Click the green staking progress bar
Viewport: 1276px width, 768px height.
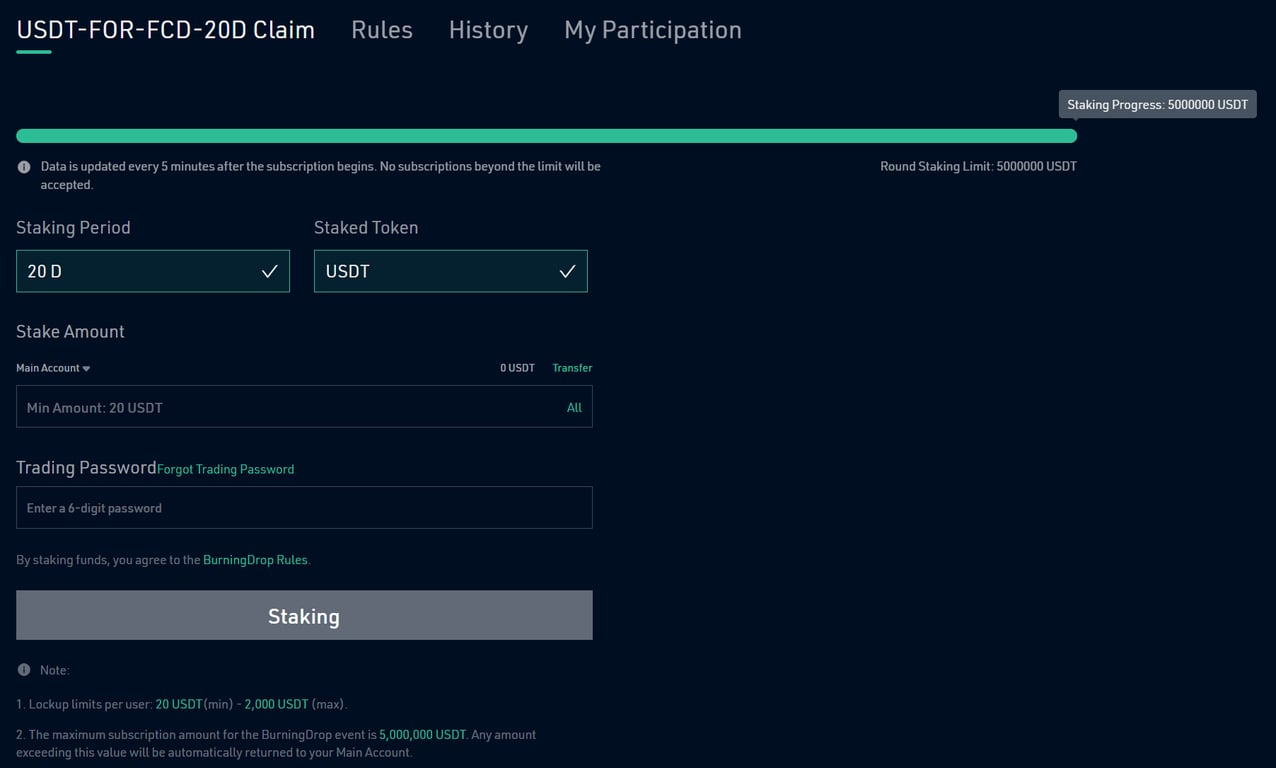545,135
